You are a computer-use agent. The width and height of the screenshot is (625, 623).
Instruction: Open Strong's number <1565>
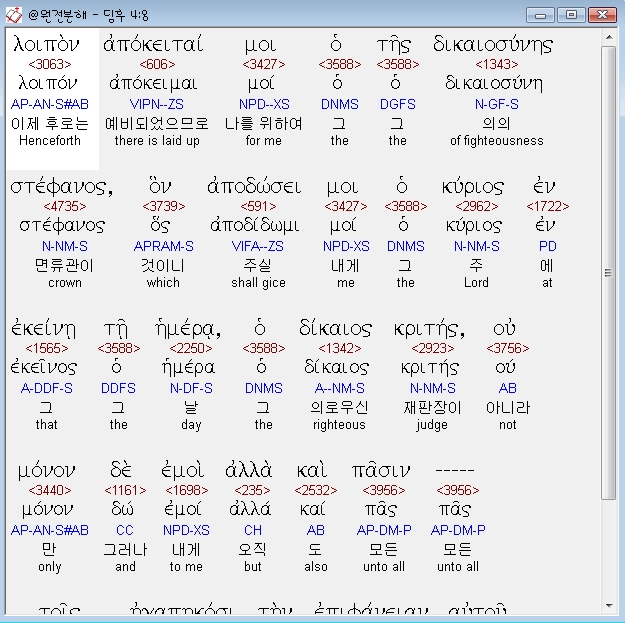[47, 348]
